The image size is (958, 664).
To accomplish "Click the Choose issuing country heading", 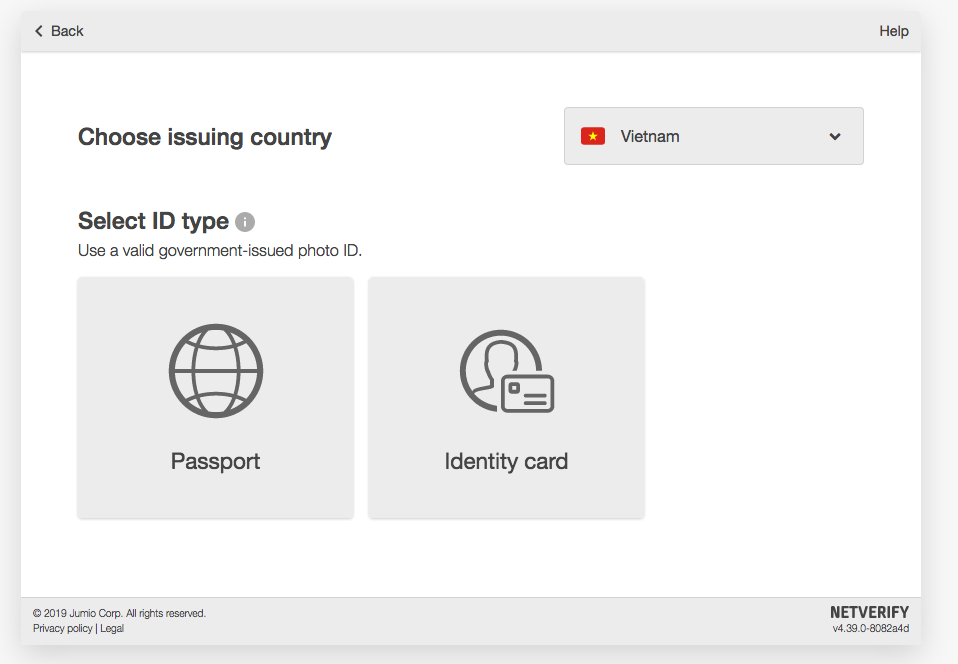I will tap(205, 137).
